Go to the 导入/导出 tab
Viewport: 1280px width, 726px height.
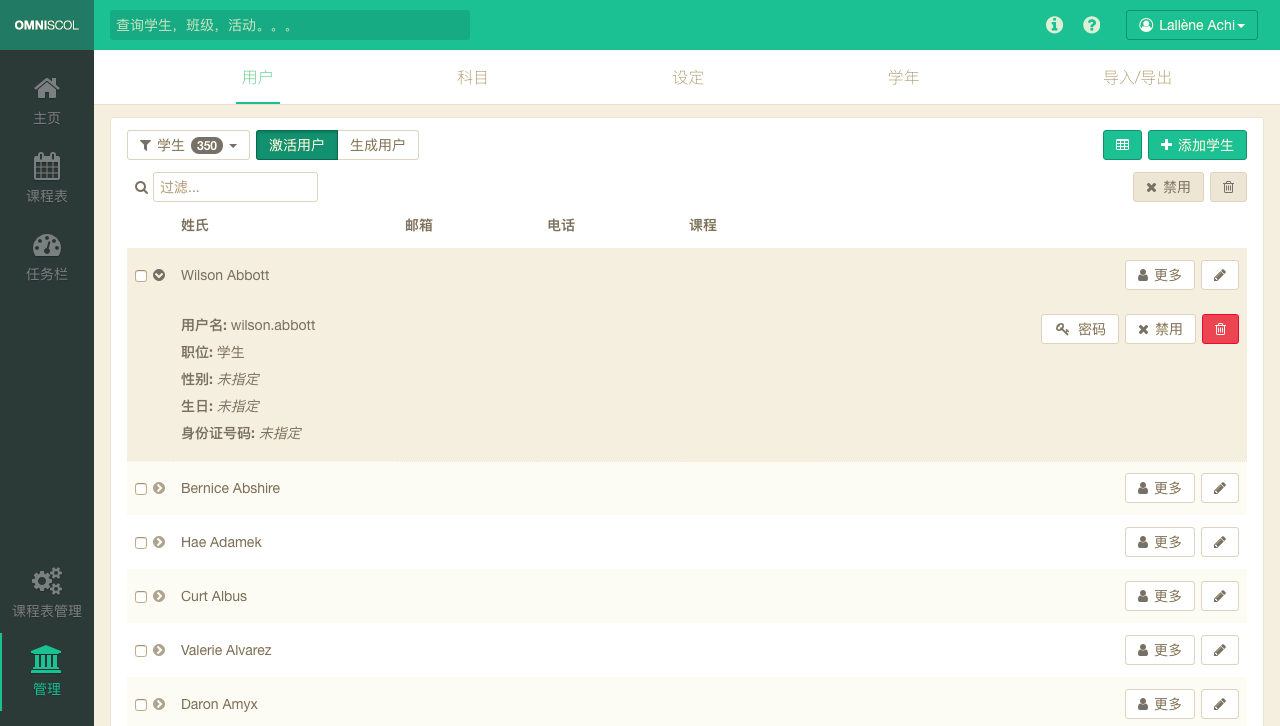coord(1137,77)
